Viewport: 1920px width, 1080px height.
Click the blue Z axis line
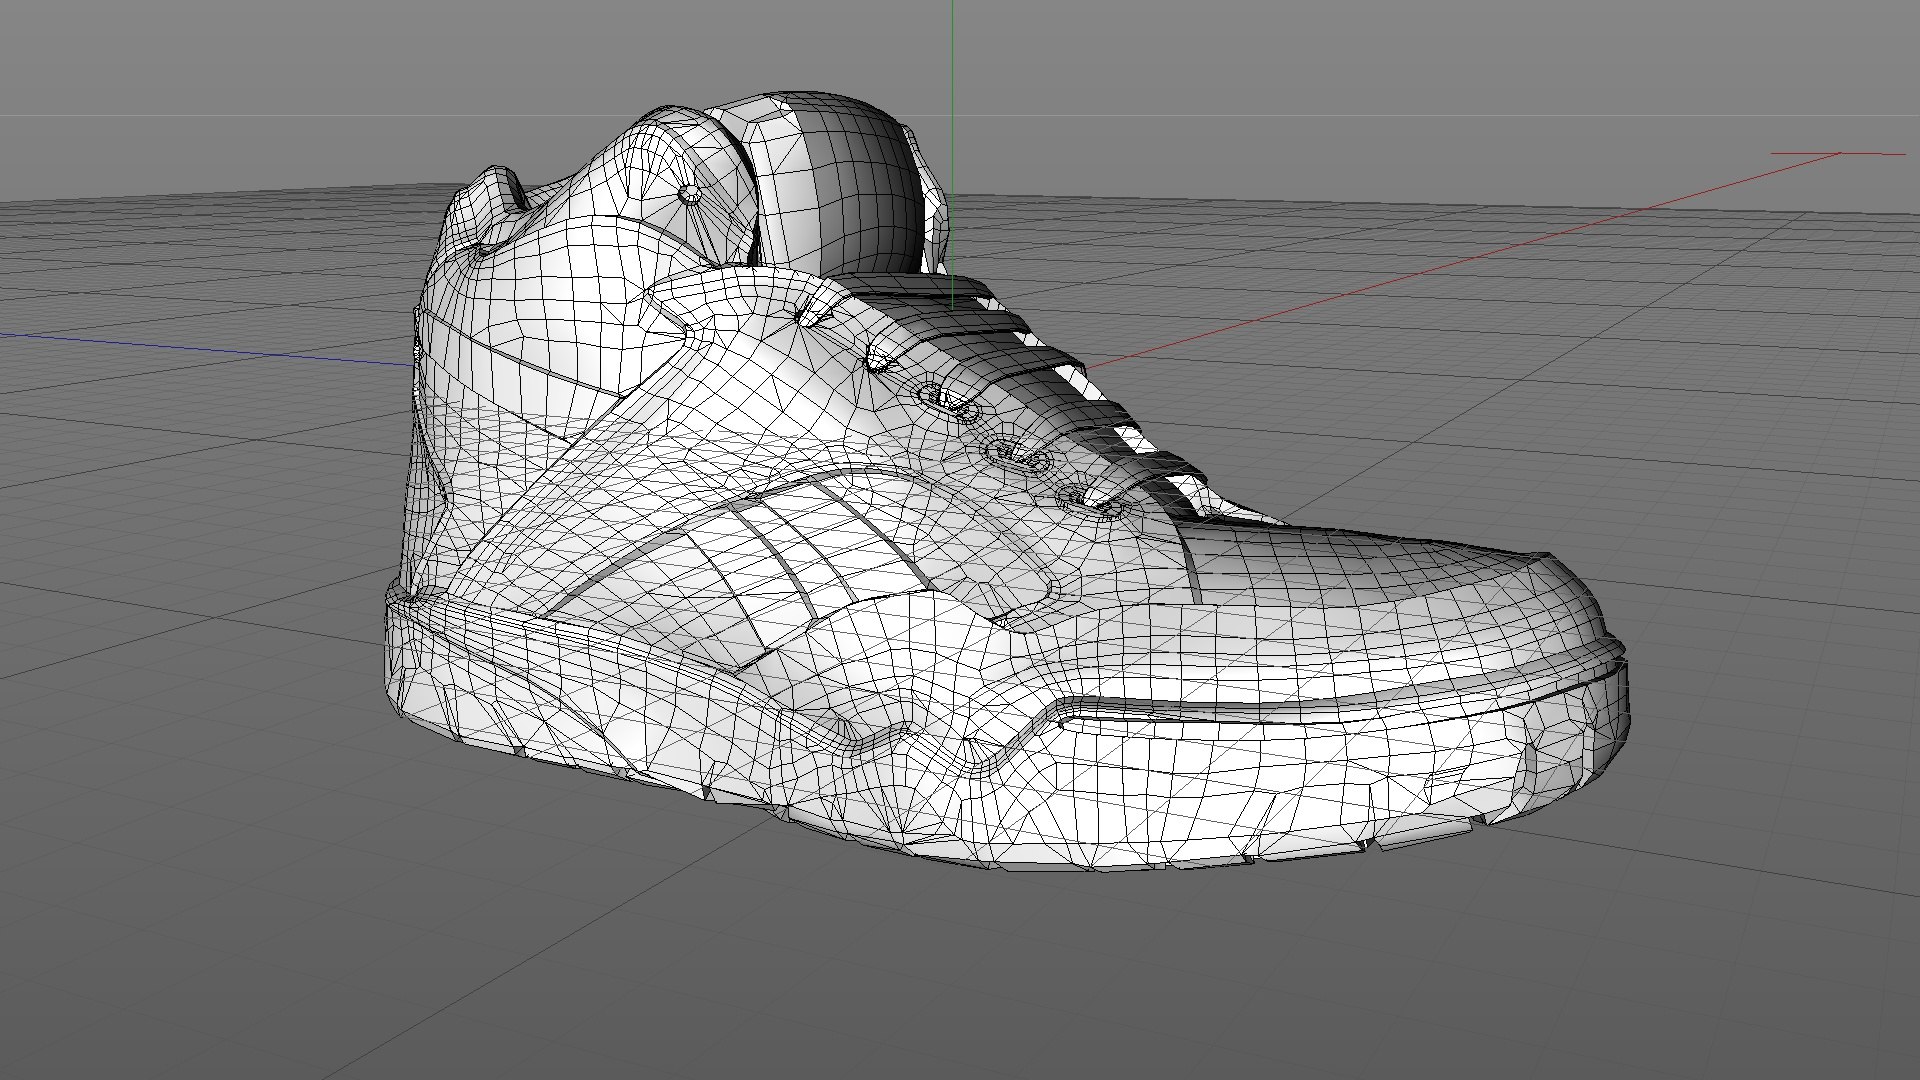205,348
